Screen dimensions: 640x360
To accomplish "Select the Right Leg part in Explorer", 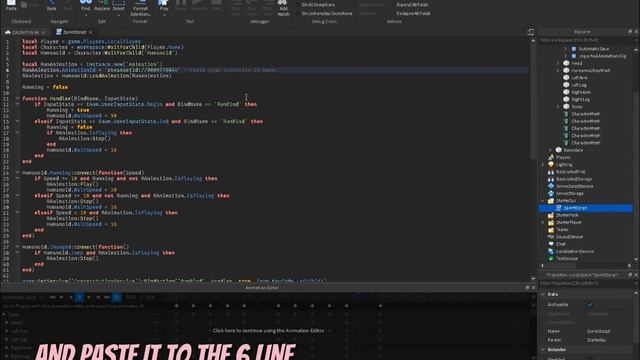I will [580, 99].
